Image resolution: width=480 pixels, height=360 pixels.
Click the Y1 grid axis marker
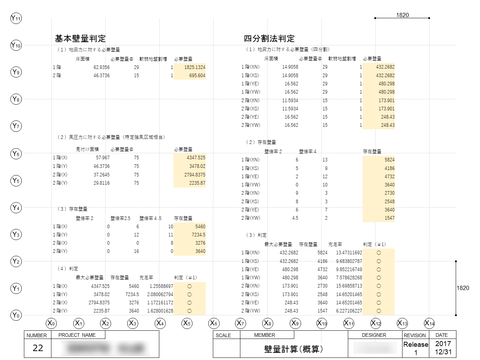16,288
